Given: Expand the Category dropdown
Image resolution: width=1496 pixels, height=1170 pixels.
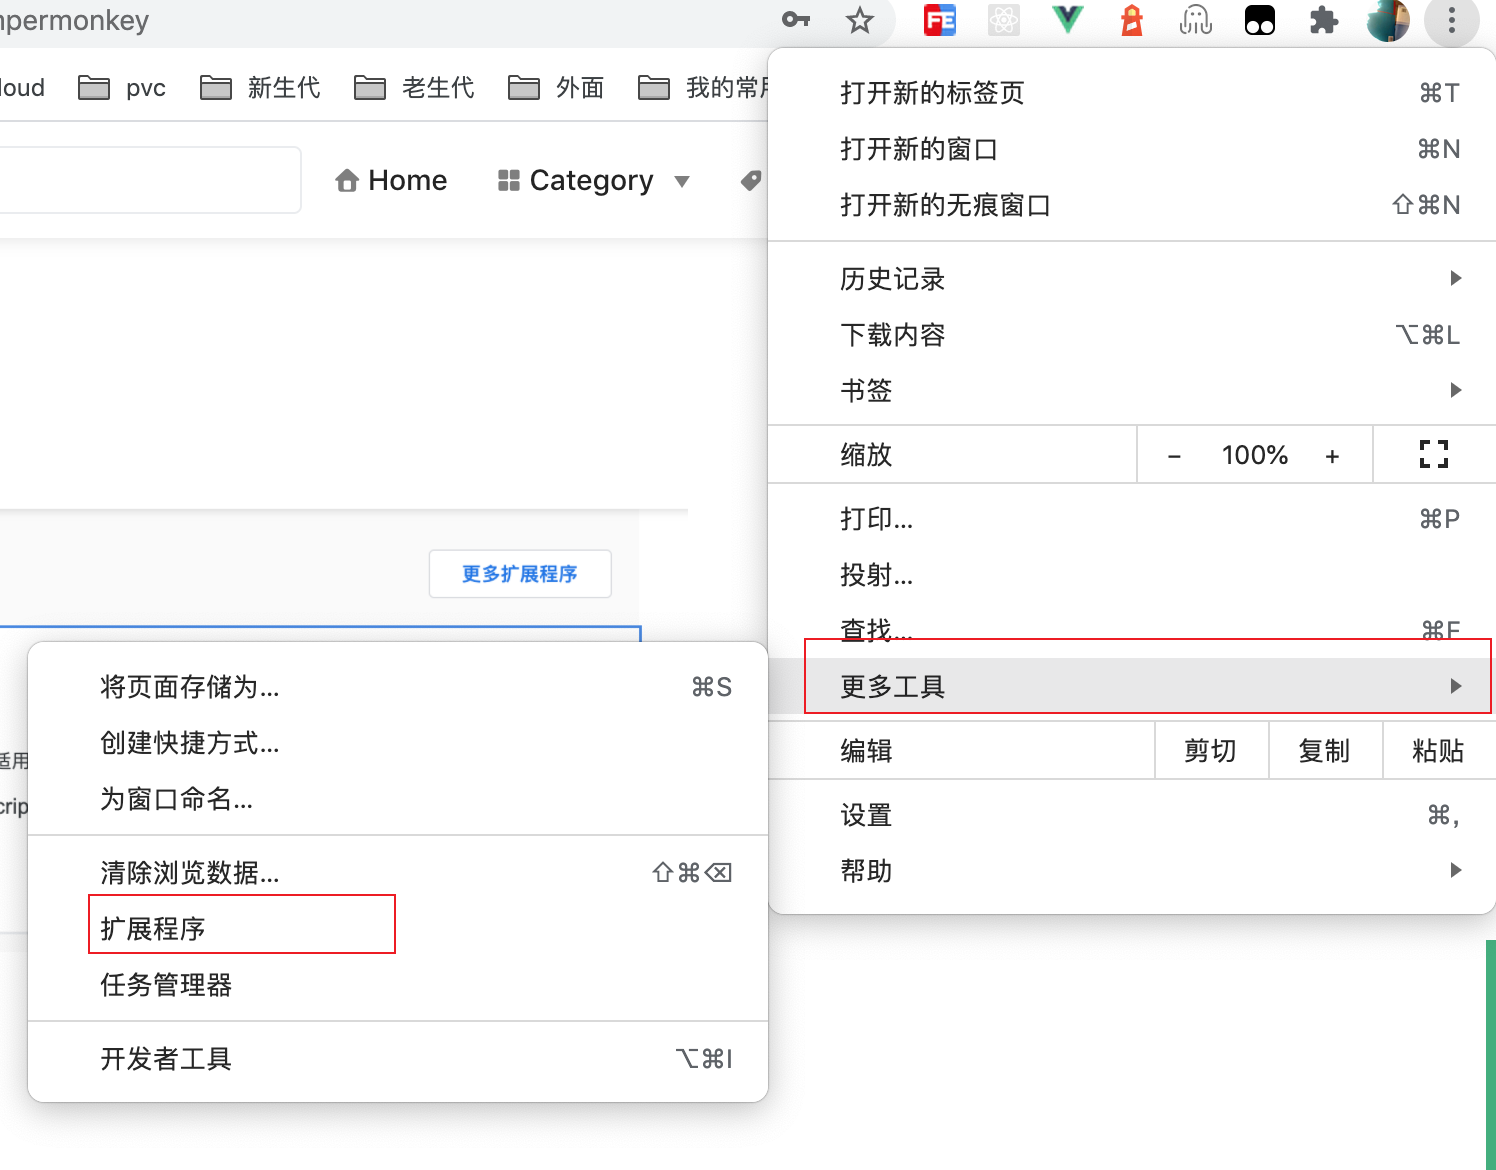Looking at the screenshot, I should 594,180.
